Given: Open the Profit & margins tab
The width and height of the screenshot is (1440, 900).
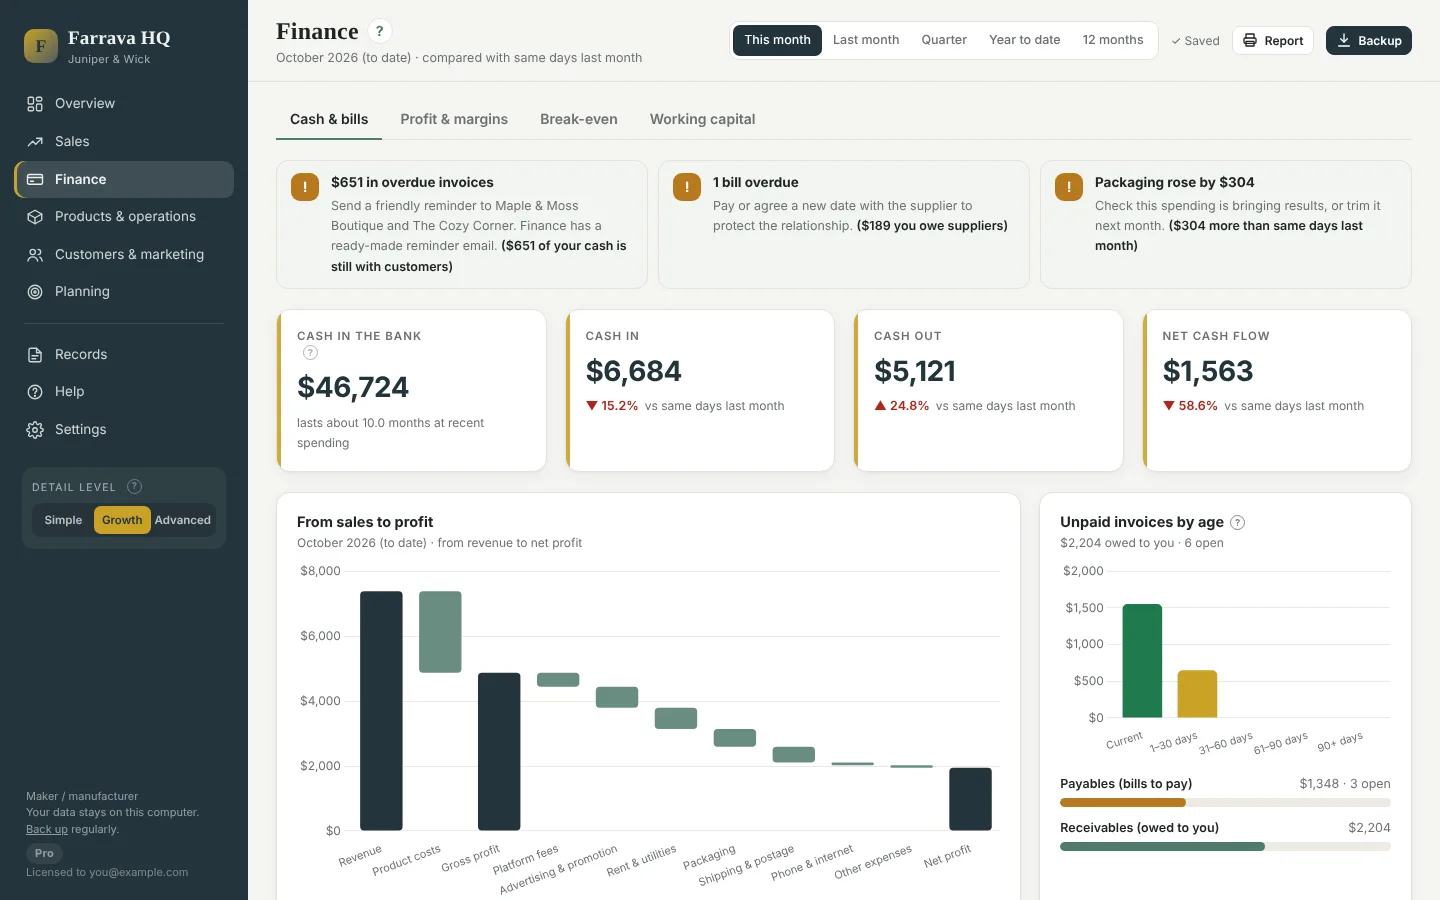Looking at the screenshot, I should pyautogui.click(x=454, y=119).
